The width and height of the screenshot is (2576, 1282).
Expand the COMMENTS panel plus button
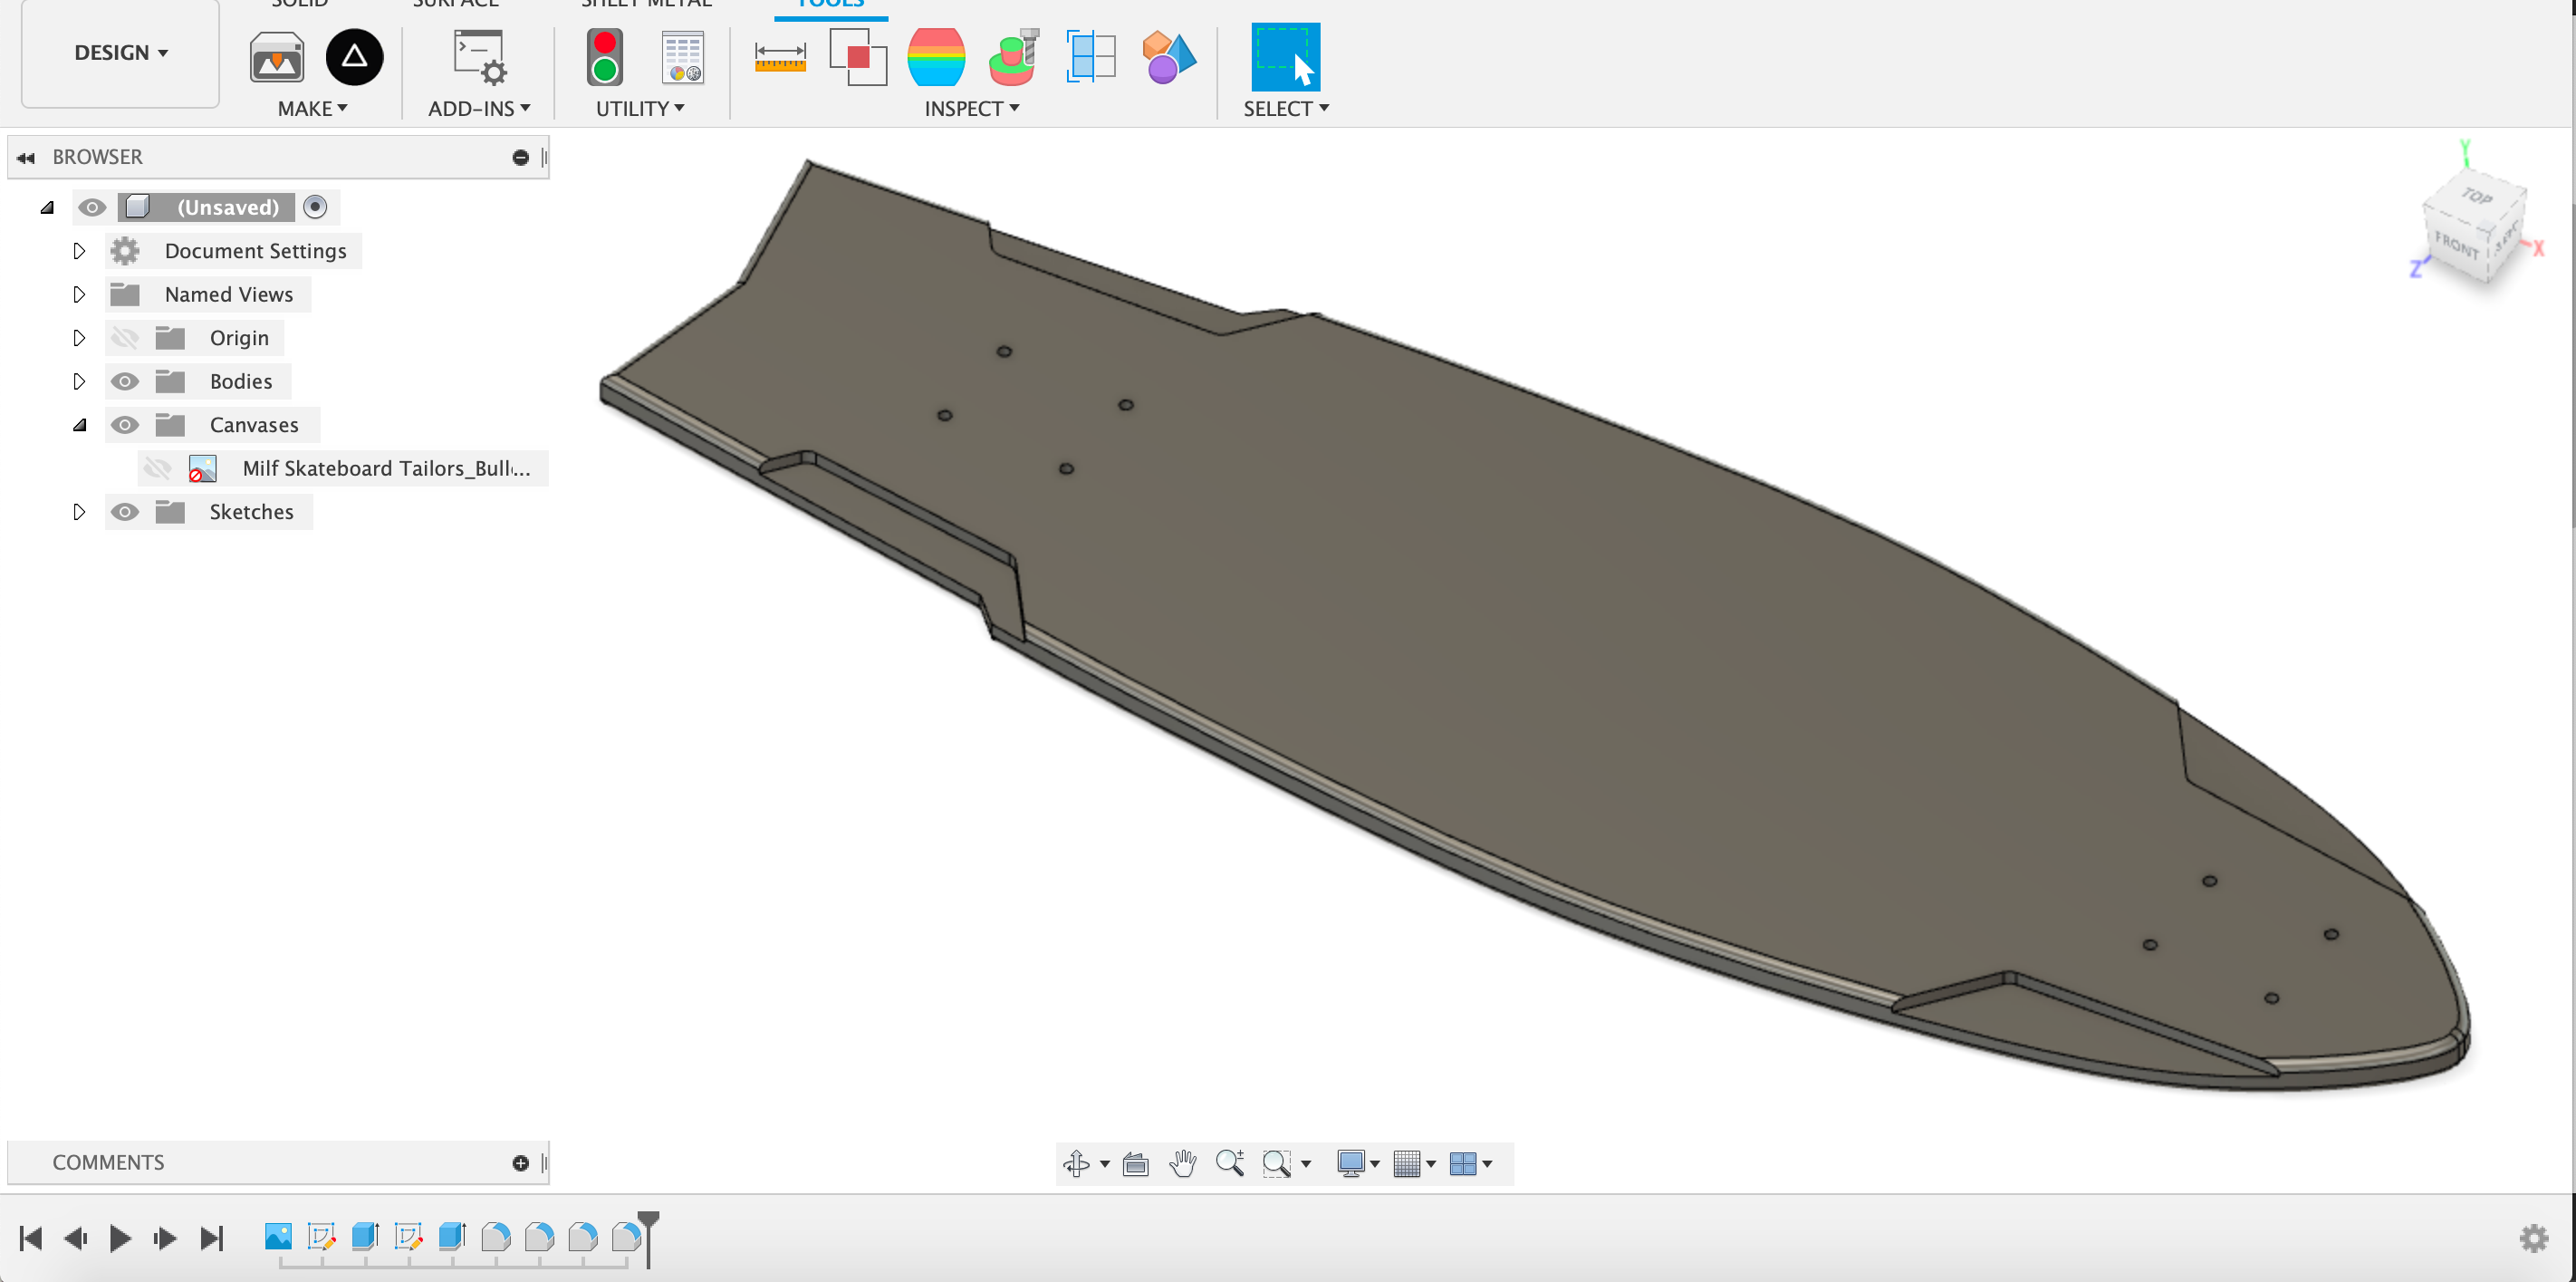click(x=520, y=1162)
